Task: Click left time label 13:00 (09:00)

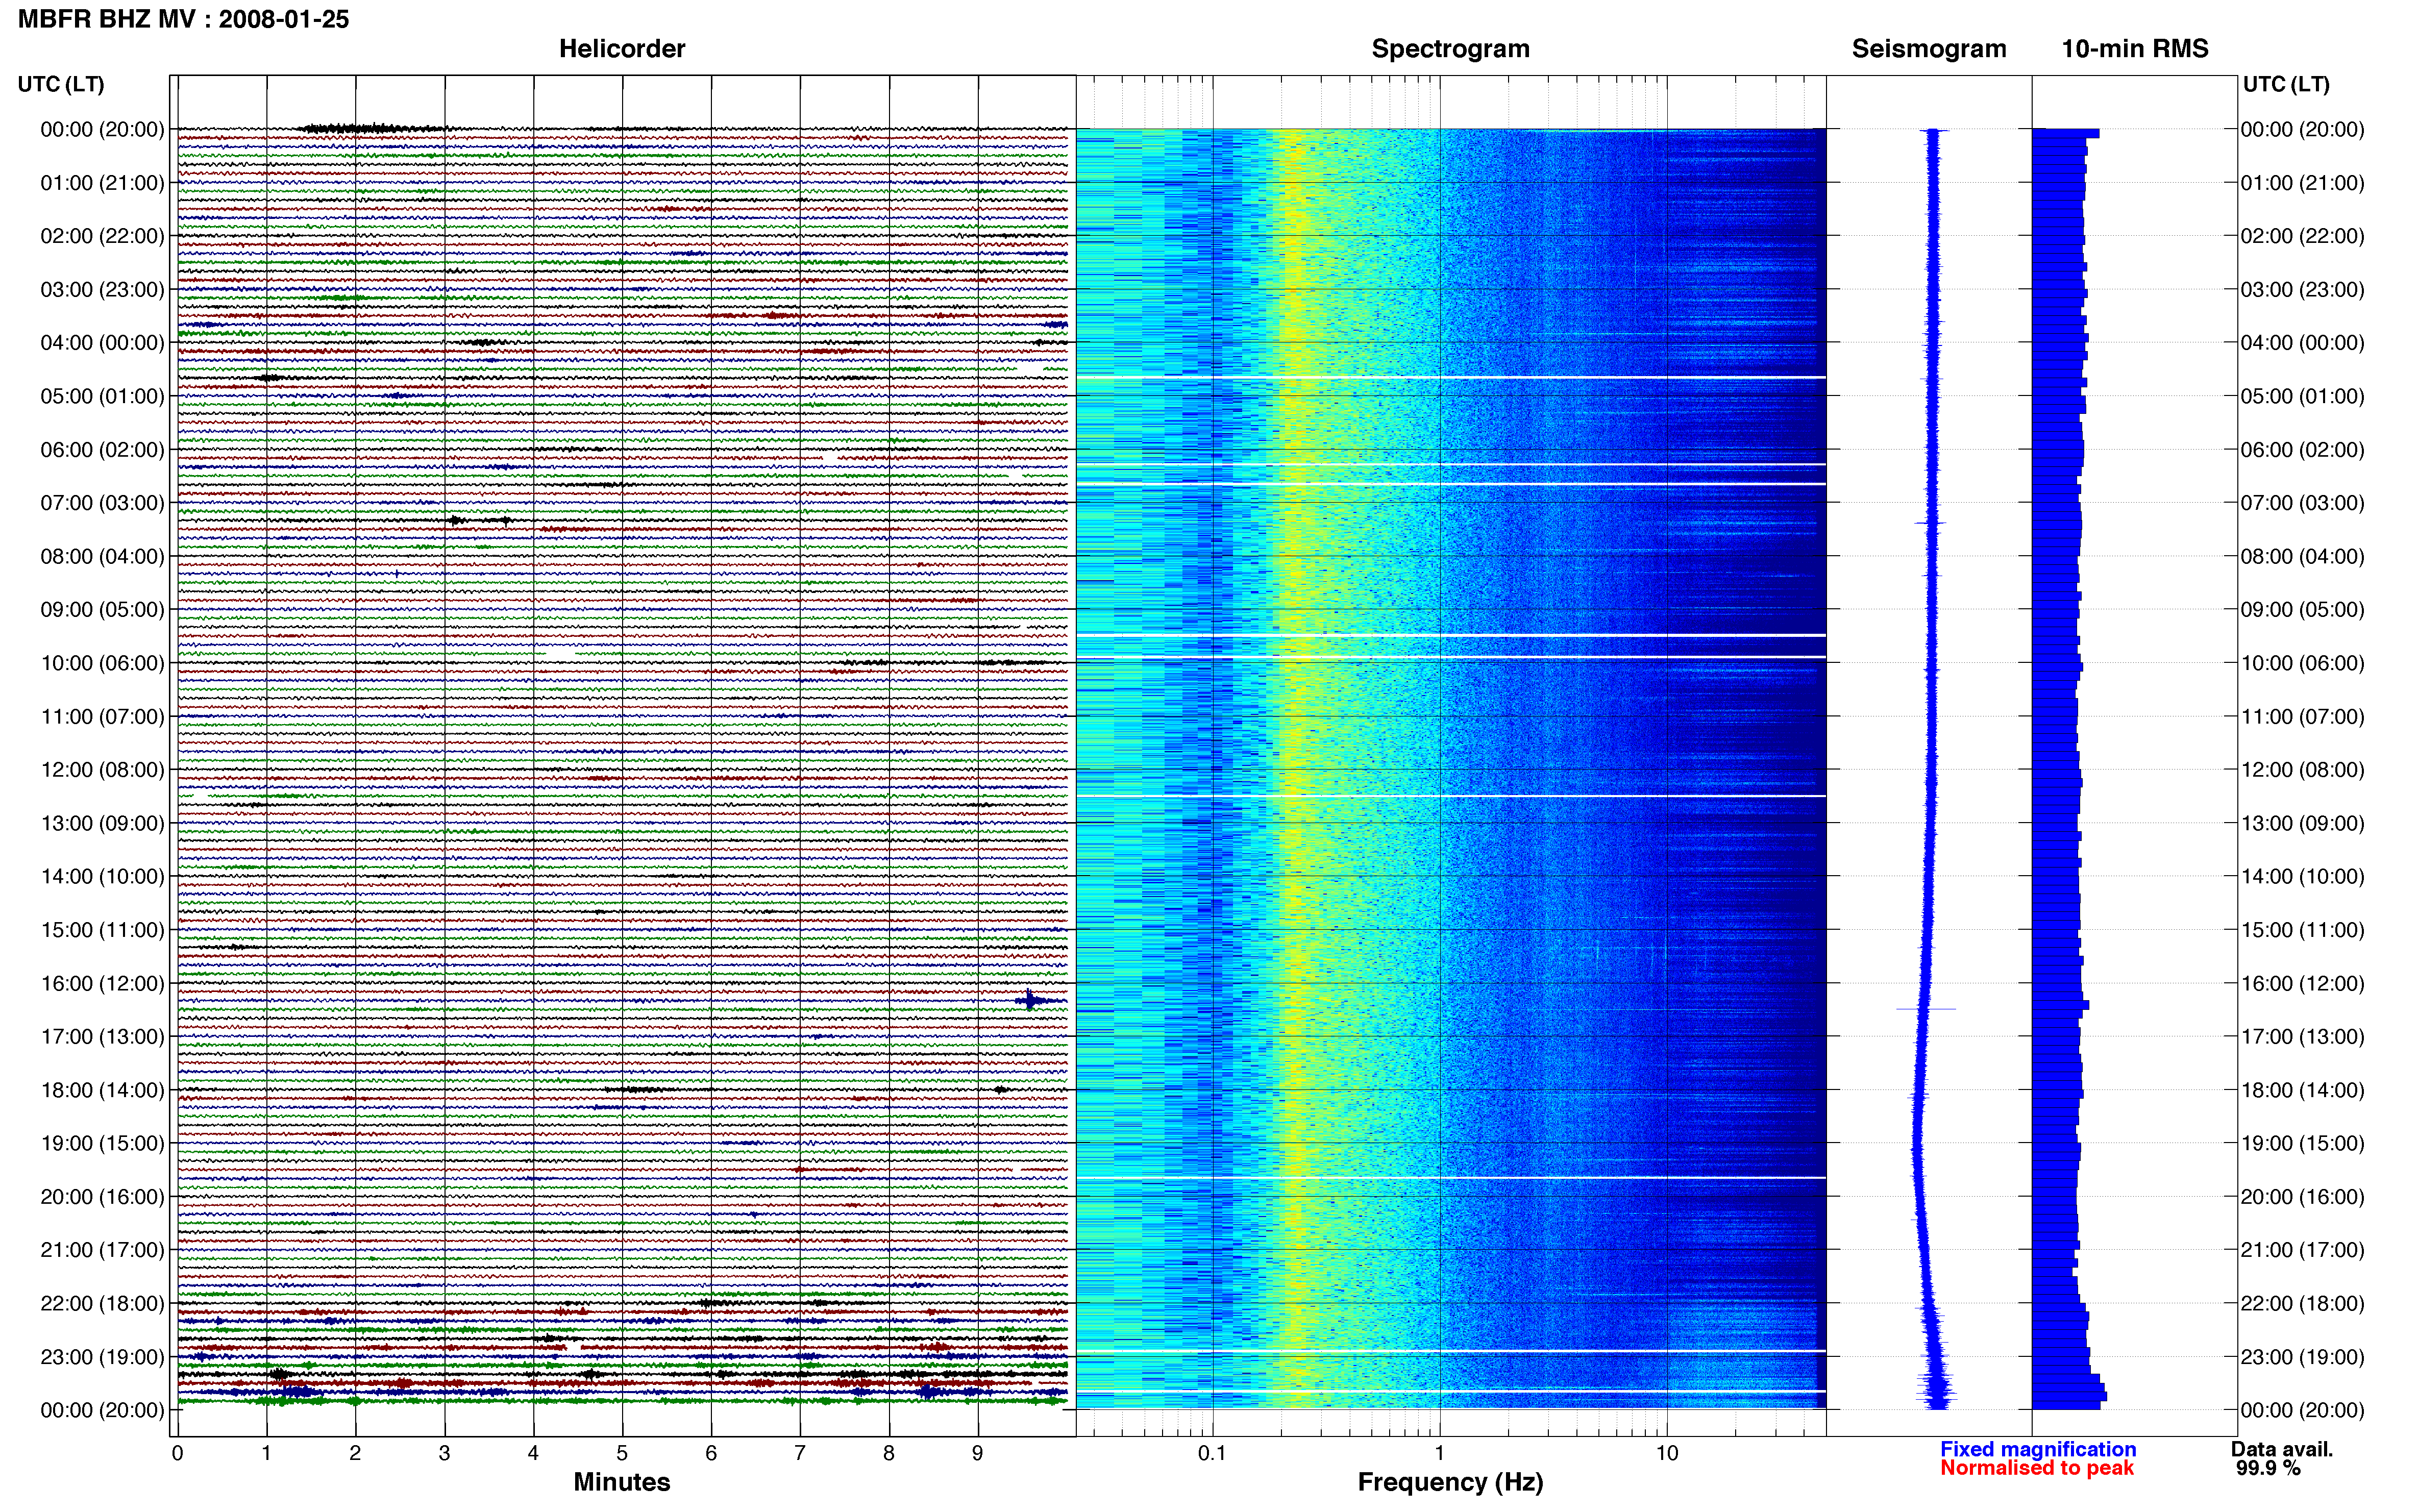Action: (102, 823)
